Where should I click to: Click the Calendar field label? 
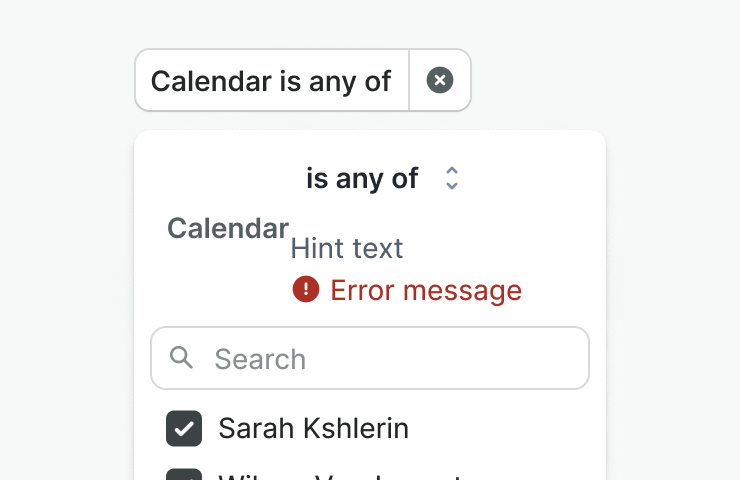click(x=228, y=228)
